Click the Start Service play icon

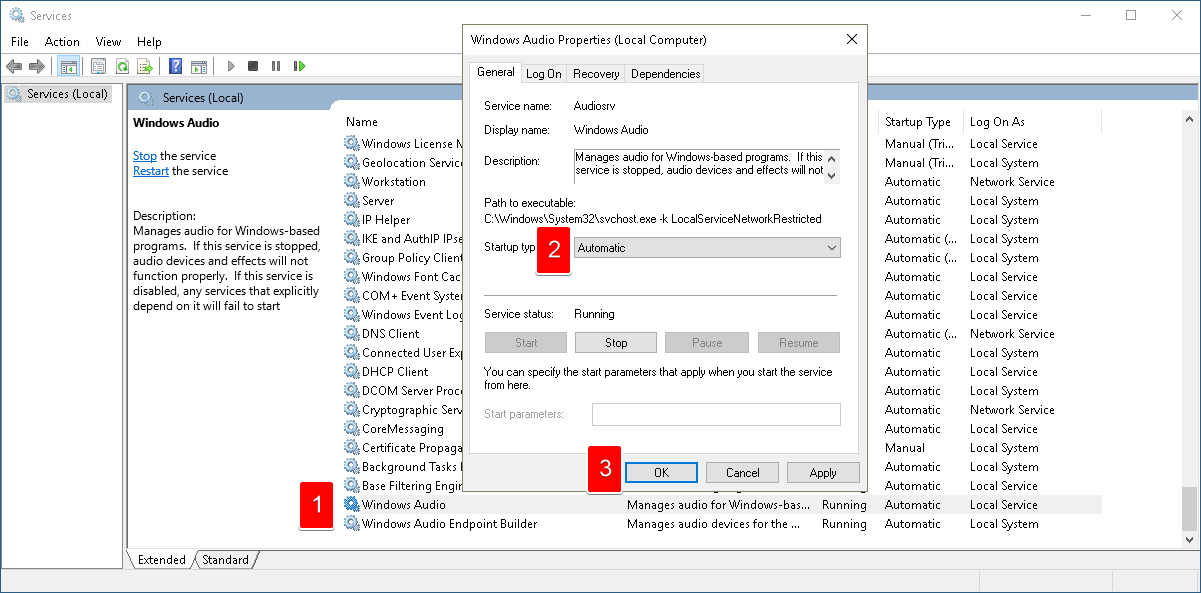tap(231, 66)
